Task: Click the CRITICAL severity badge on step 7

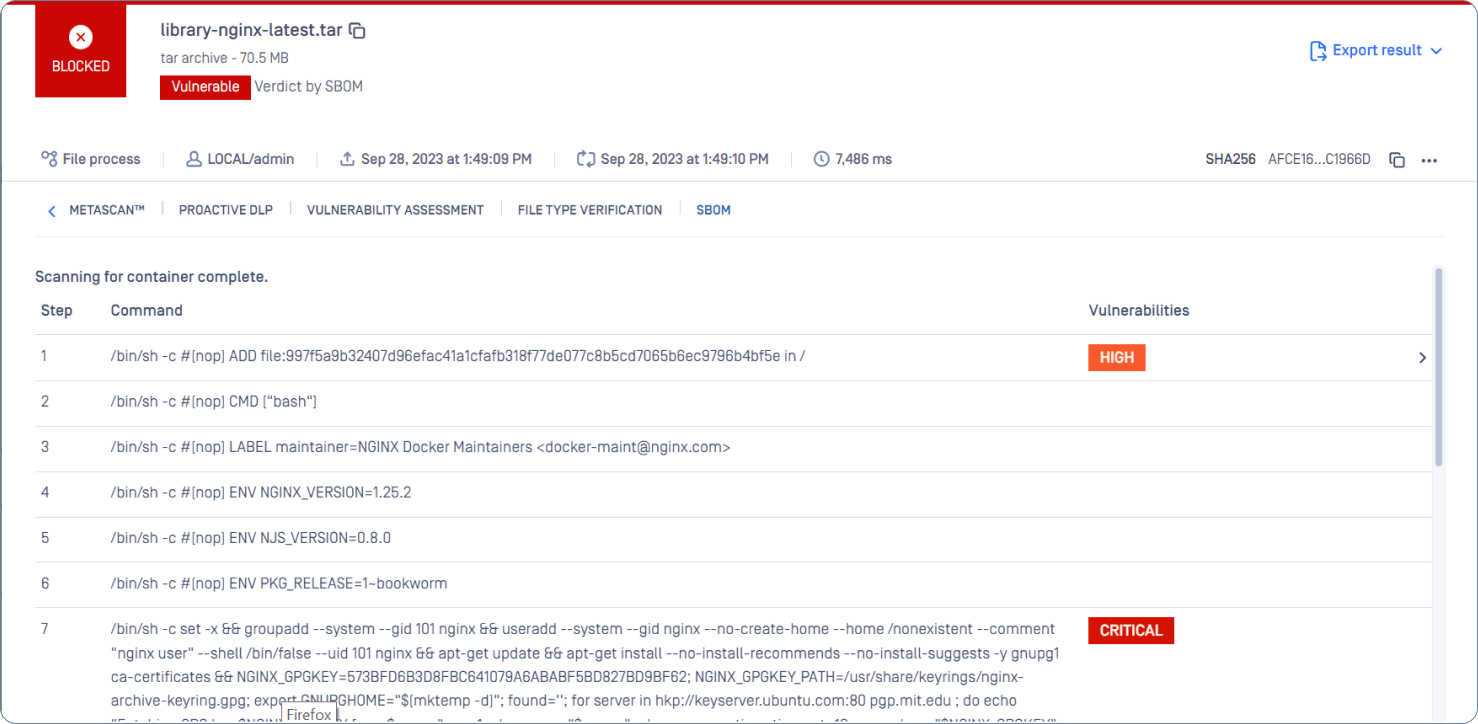Action: click(x=1131, y=631)
